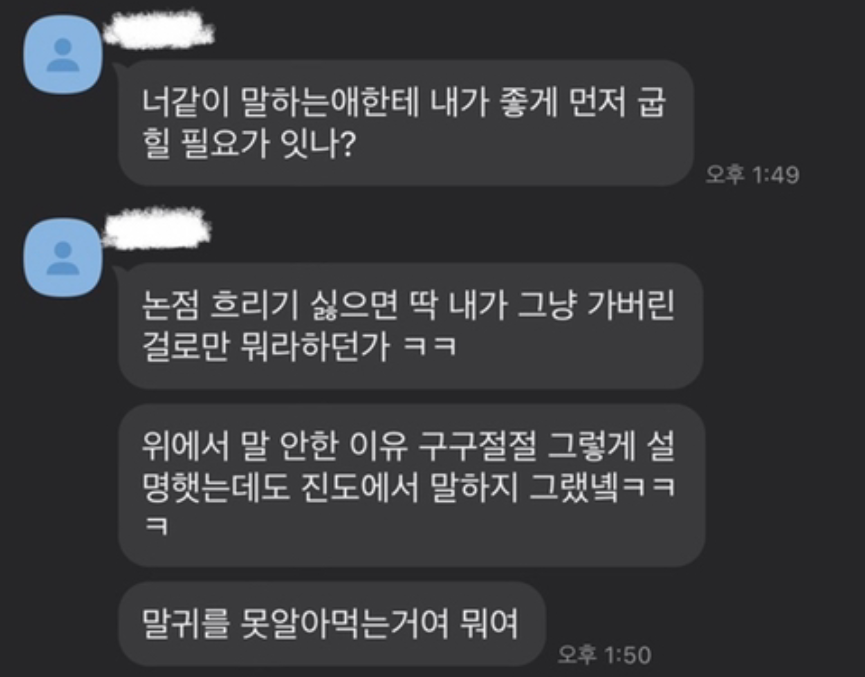Open profile avatar beside the 오후 1:49 message
865x677 pixels.
[x=63, y=55]
